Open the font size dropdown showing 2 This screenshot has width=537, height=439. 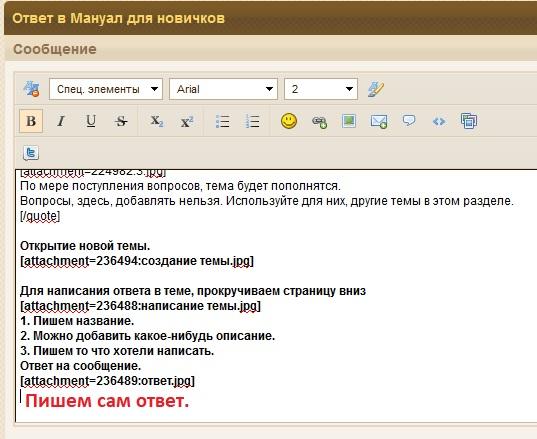tap(321, 89)
